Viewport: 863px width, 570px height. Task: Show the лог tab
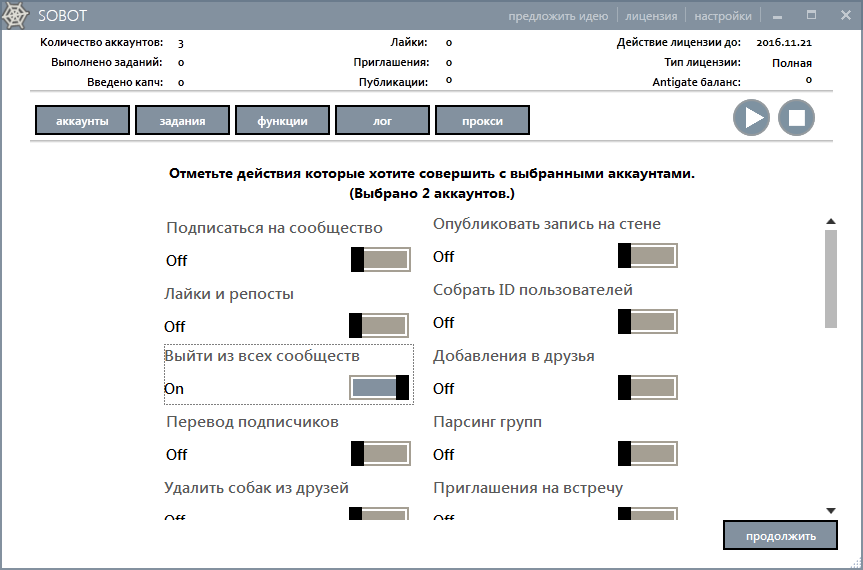pos(383,120)
